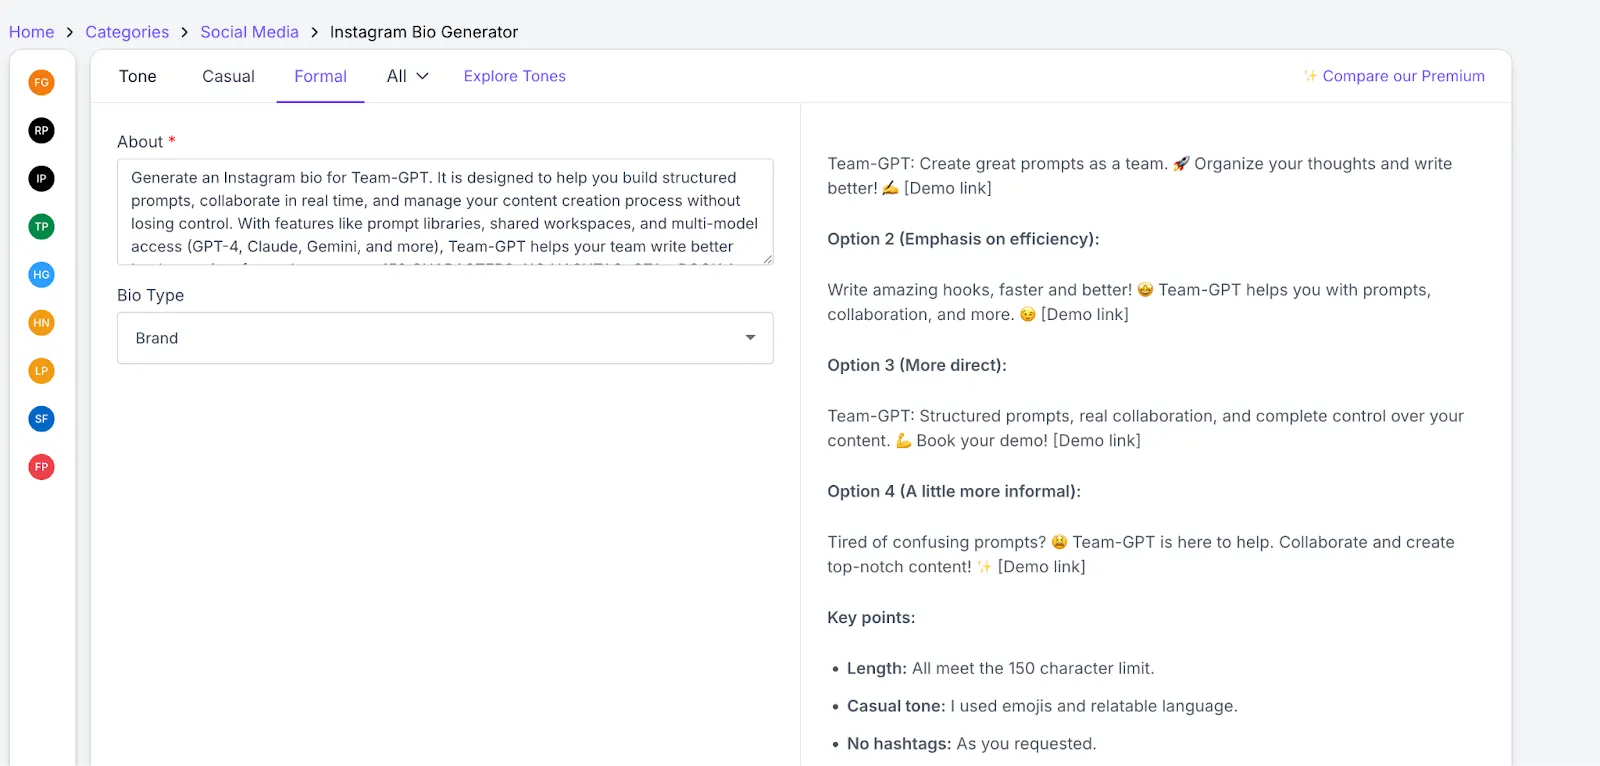The width and height of the screenshot is (1600, 766).
Task: Open the Bio Type dropdown showing Brand
Action: [x=445, y=338]
